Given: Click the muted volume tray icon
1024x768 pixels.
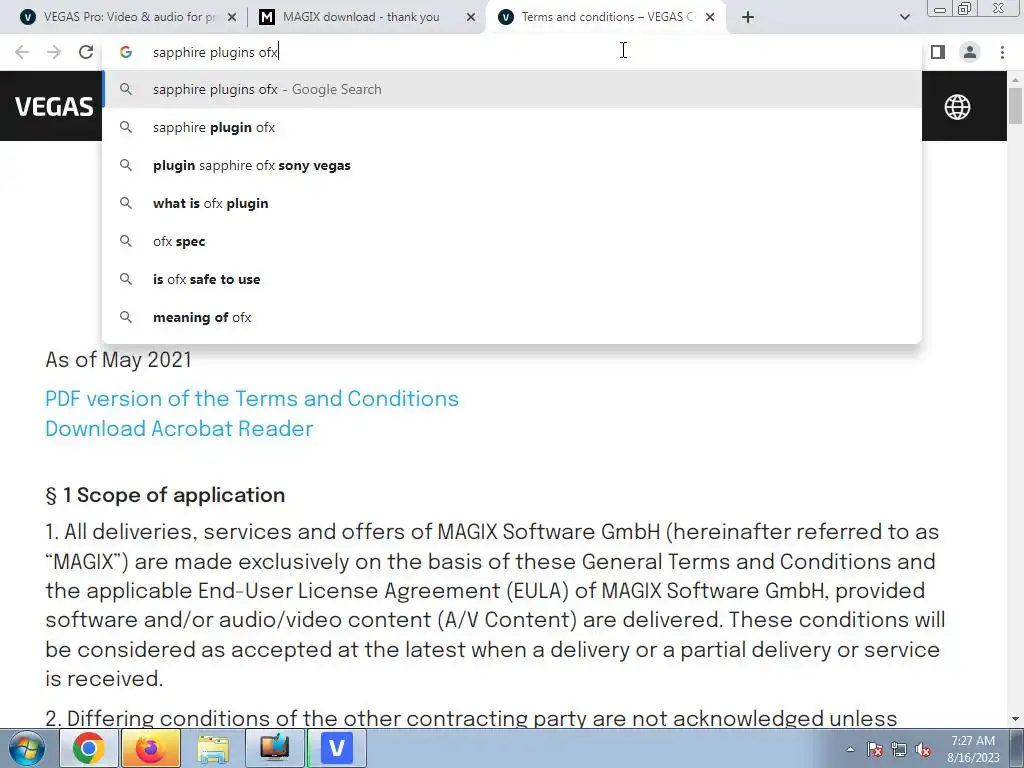Looking at the screenshot, I should 923,749.
